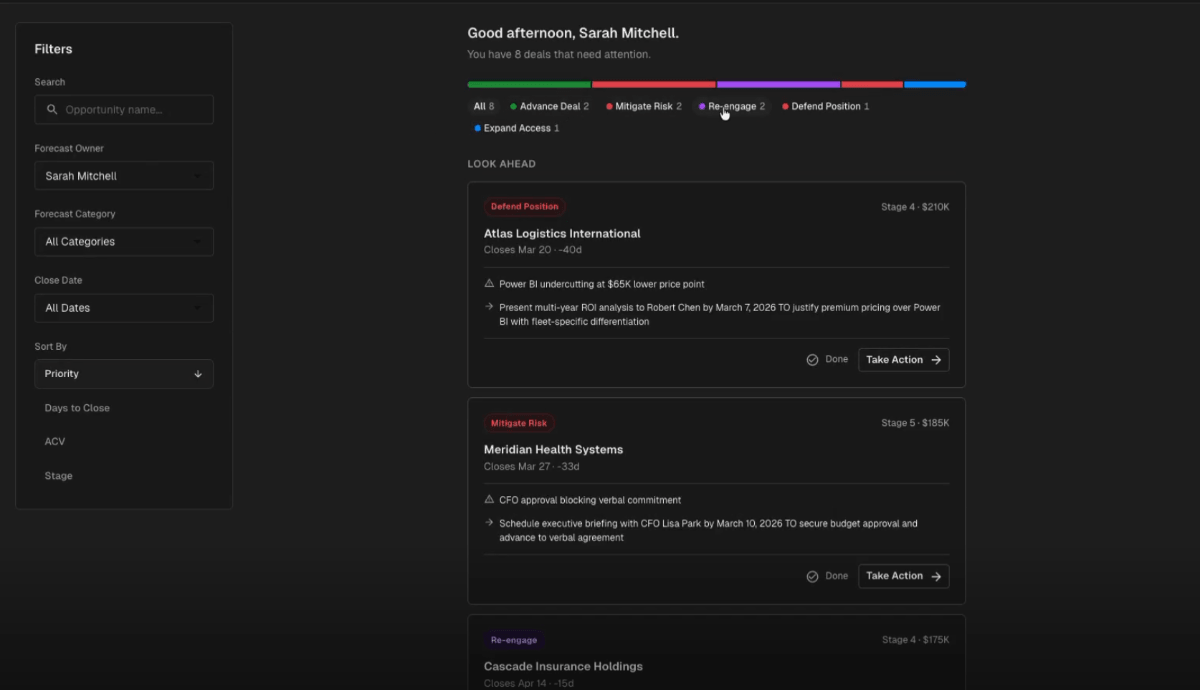Click the Mitigate Risk badge on Meridian card
The width and height of the screenshot is (1200, 690).
[x=519, y=423]
